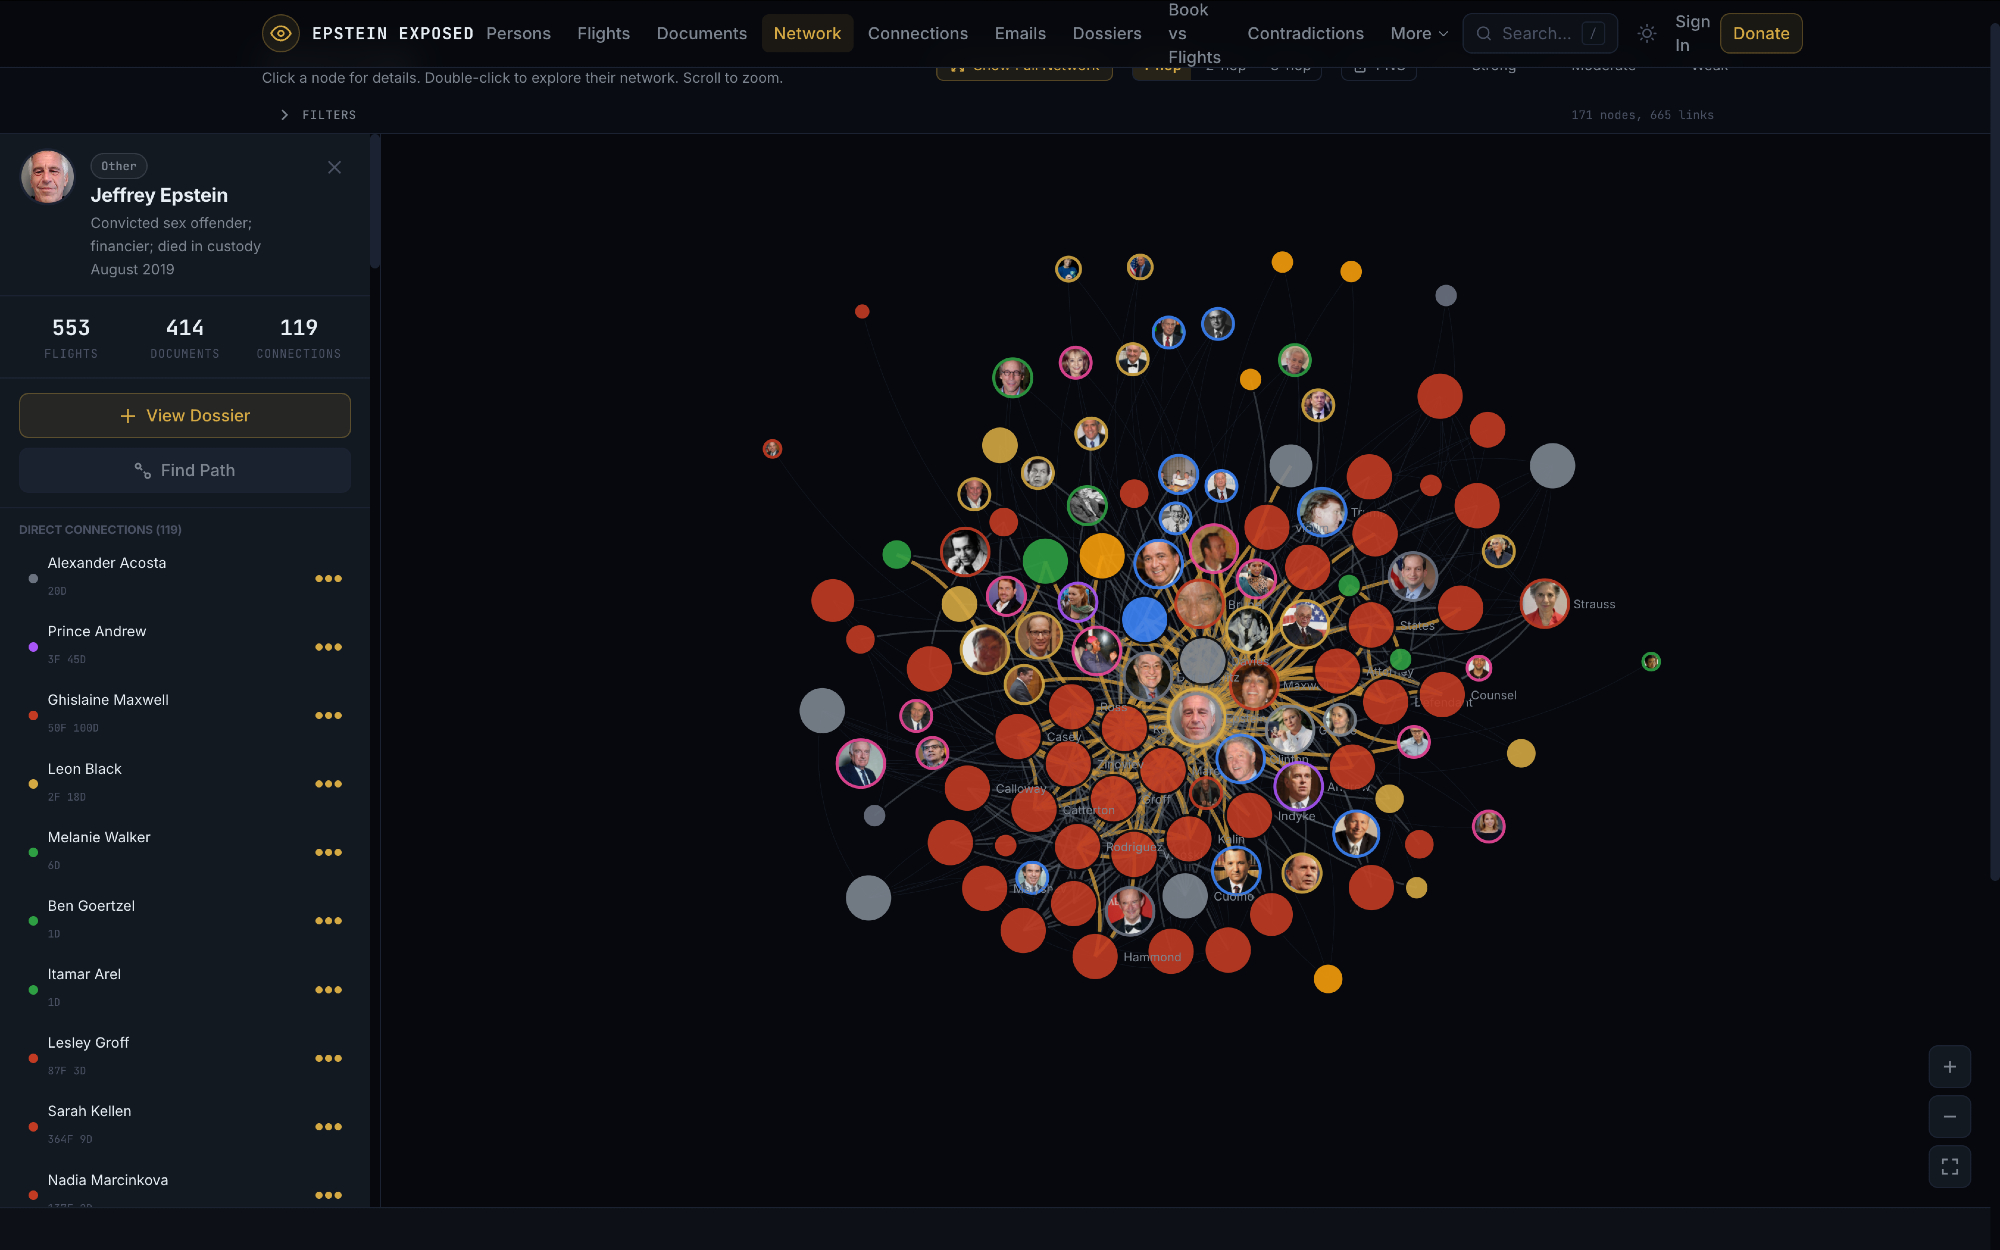Expand the FILTERS section
This screenshot has width=2000, height=1250.
click(318, 115)
